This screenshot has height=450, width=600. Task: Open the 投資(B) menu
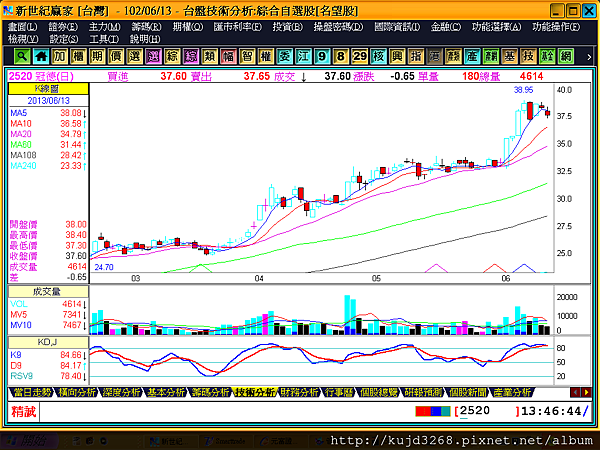288,27
